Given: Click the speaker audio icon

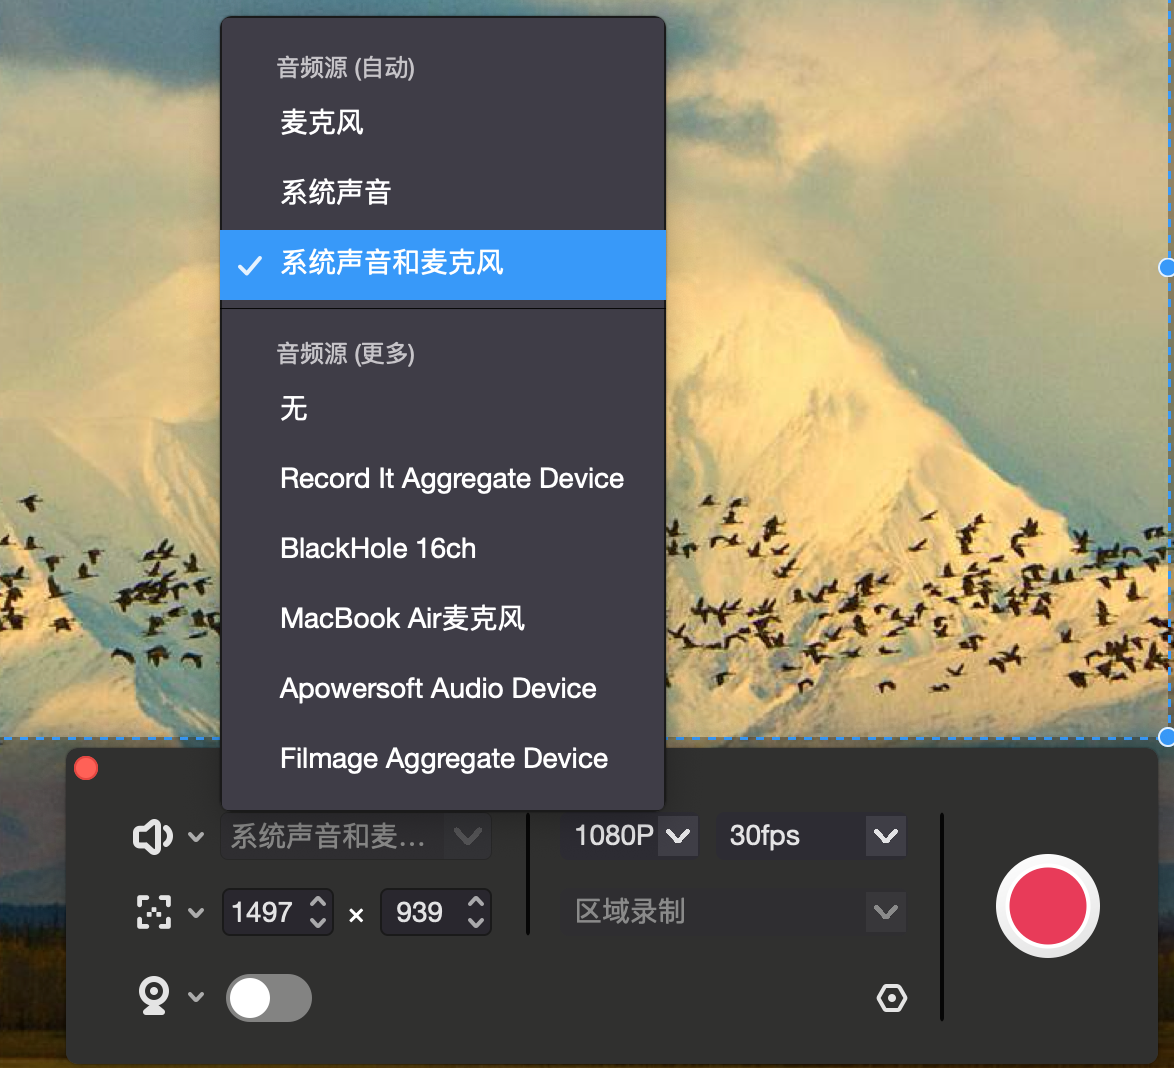Looking at the screenshot, I should (153, 837).
